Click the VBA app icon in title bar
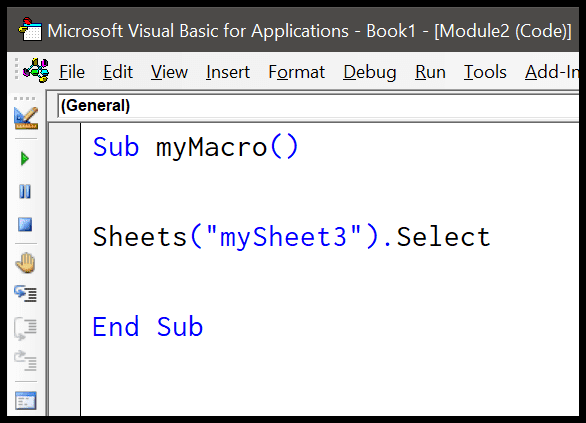Viewport: 586px width, 423px height. point(30,29)
